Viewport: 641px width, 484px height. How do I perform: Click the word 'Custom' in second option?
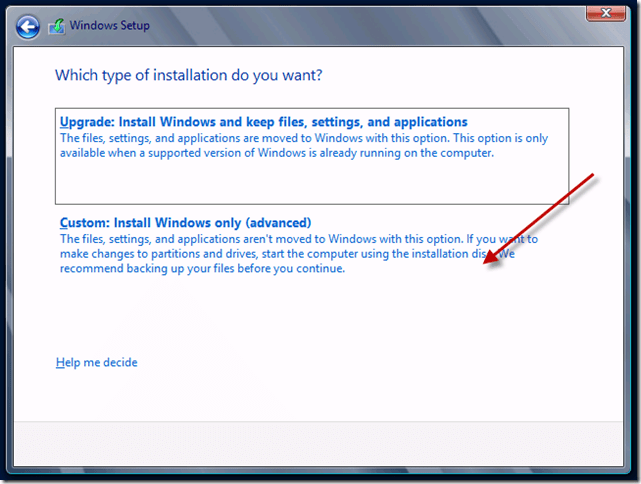click(x=84, y=222)
